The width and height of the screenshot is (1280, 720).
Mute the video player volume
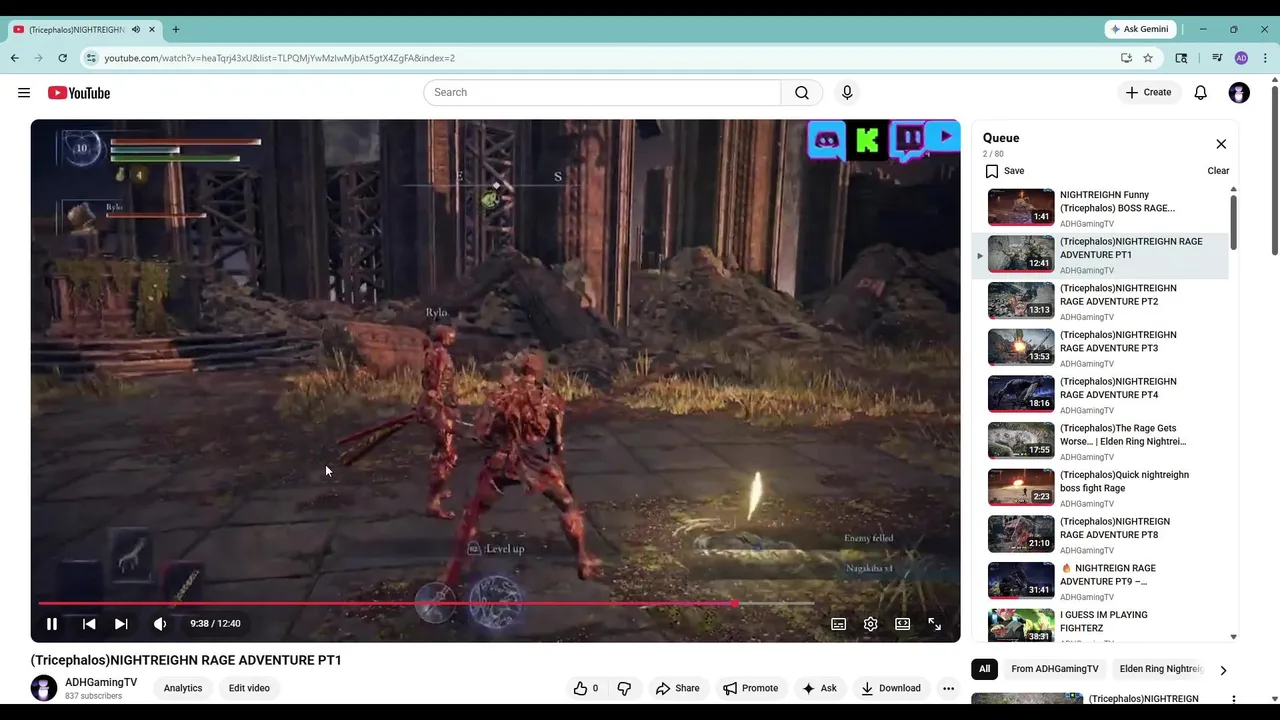pos(160,623)
